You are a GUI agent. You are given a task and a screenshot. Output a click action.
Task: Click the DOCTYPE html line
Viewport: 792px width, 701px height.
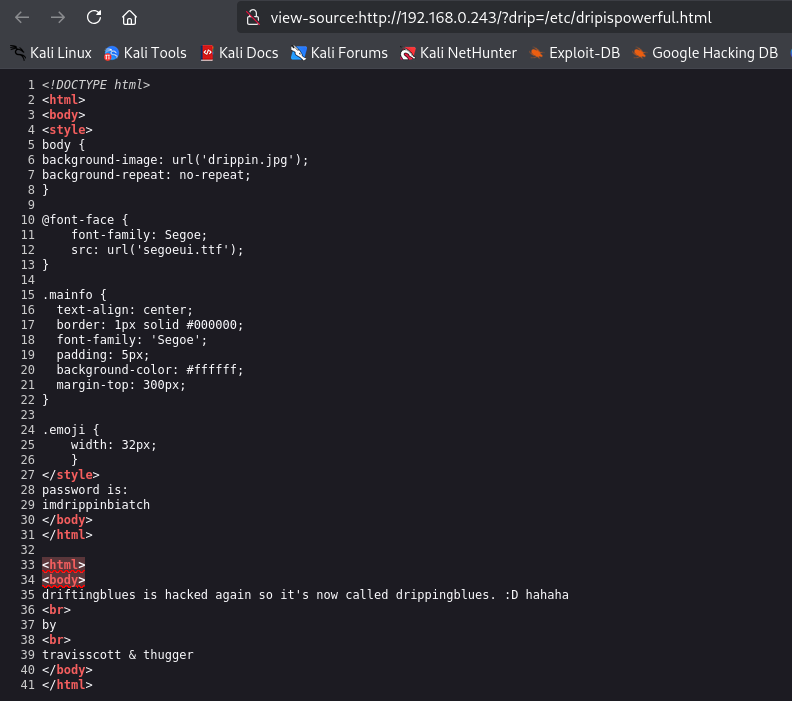coord(96,85)
